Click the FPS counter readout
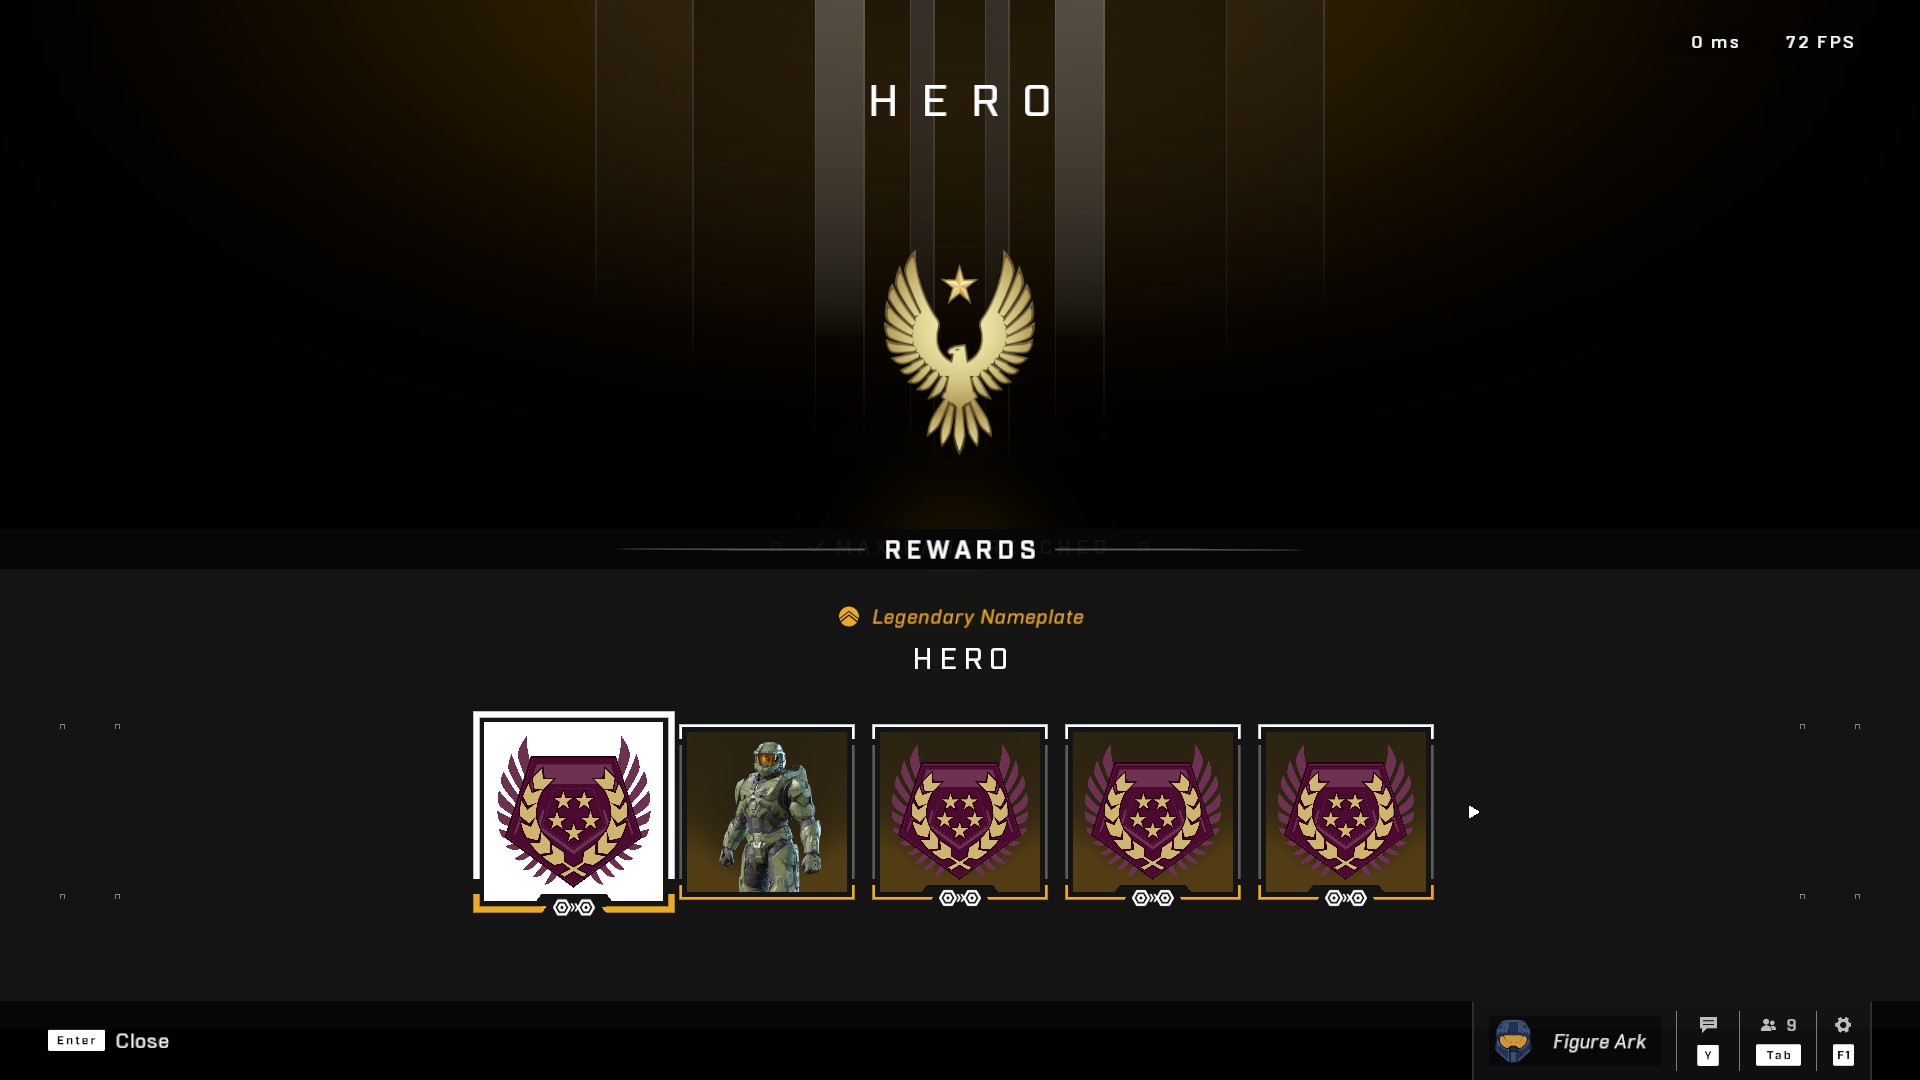The image size is (1920, 1080). coord(1820,42)
